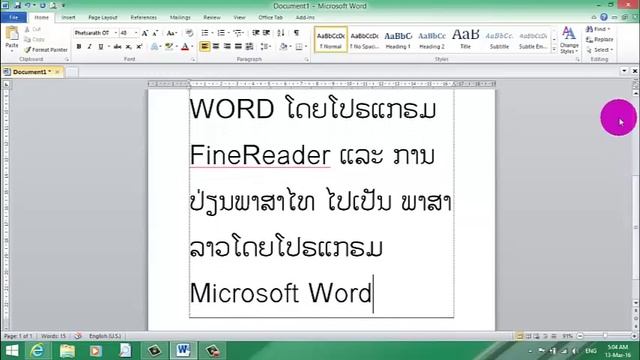Toggle strikethrough formatting
The width and height of the screenshot is (640, 360).
[x=118, y=47]
